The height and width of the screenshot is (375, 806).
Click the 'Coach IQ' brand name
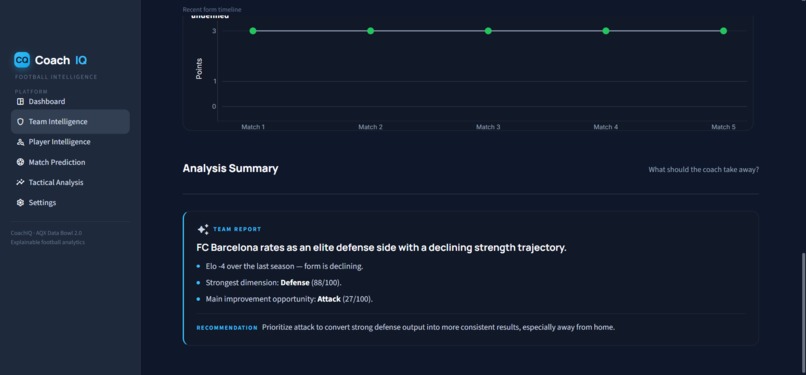pos(61,61)
